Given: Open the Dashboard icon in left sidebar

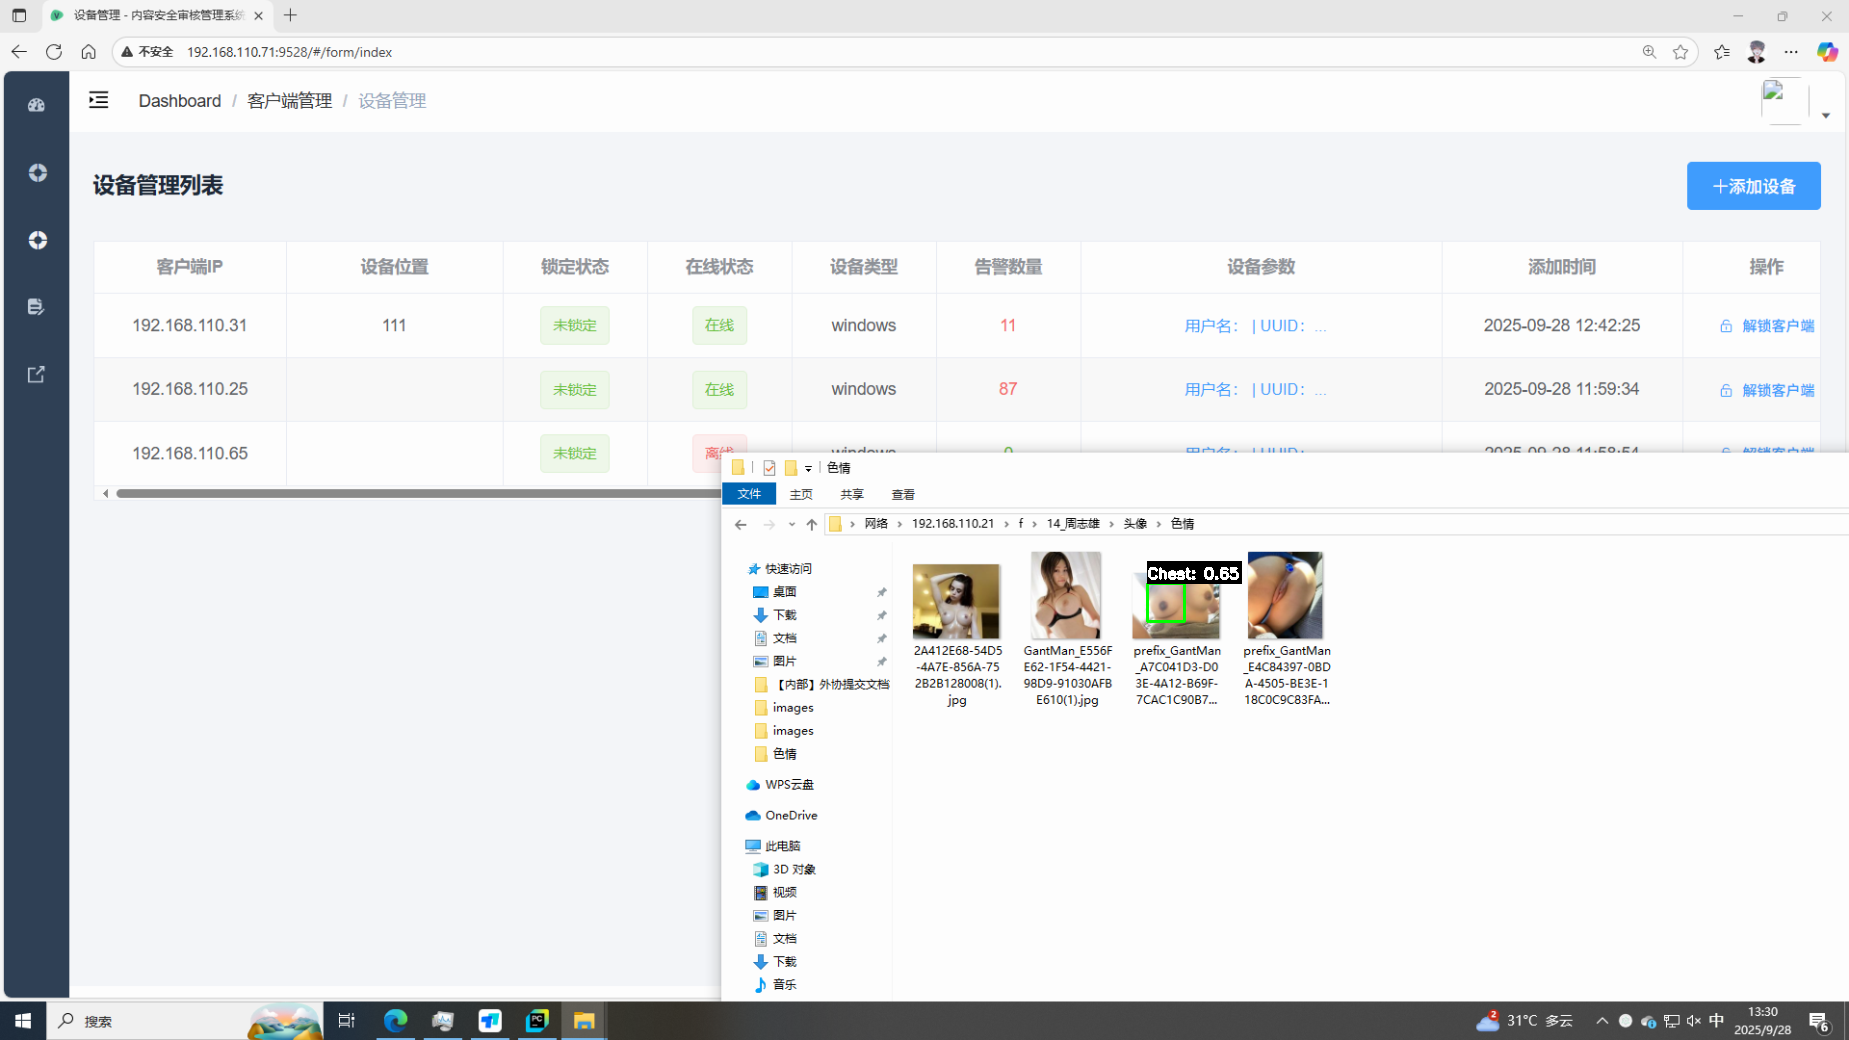Looking at the screenshot, I should pyautogui.click(x=37, y=105).
